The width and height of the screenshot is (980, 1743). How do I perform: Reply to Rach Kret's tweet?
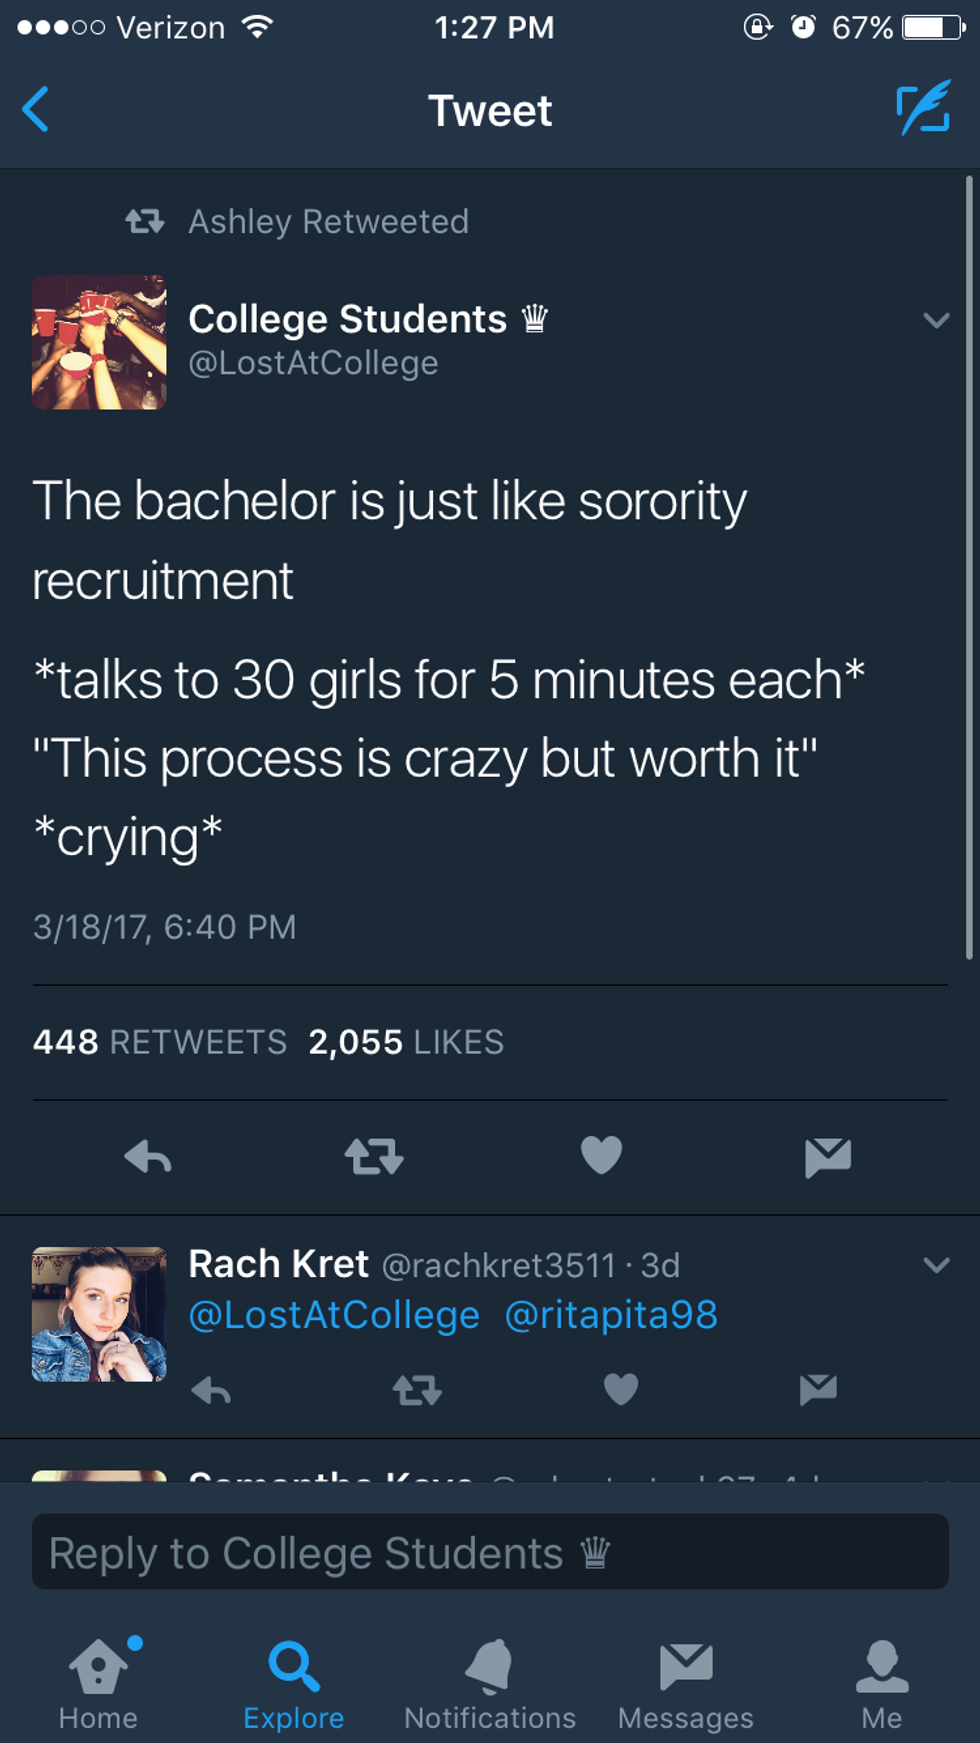click(211, 1390)
